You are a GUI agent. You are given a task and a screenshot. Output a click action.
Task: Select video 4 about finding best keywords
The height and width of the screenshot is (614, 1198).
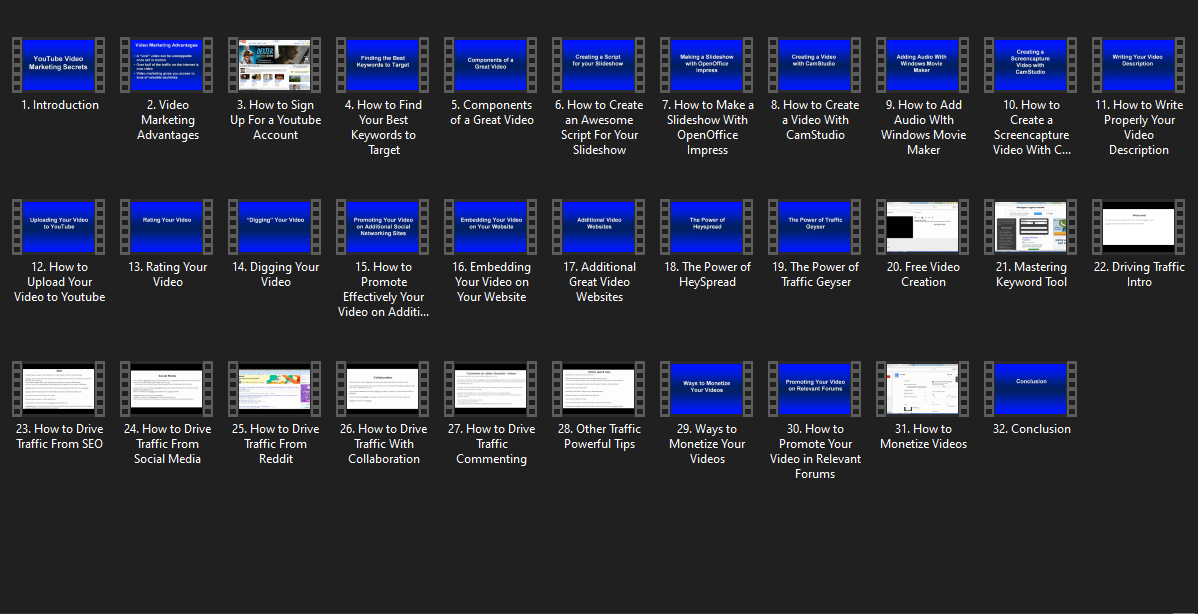coord(384,65)
